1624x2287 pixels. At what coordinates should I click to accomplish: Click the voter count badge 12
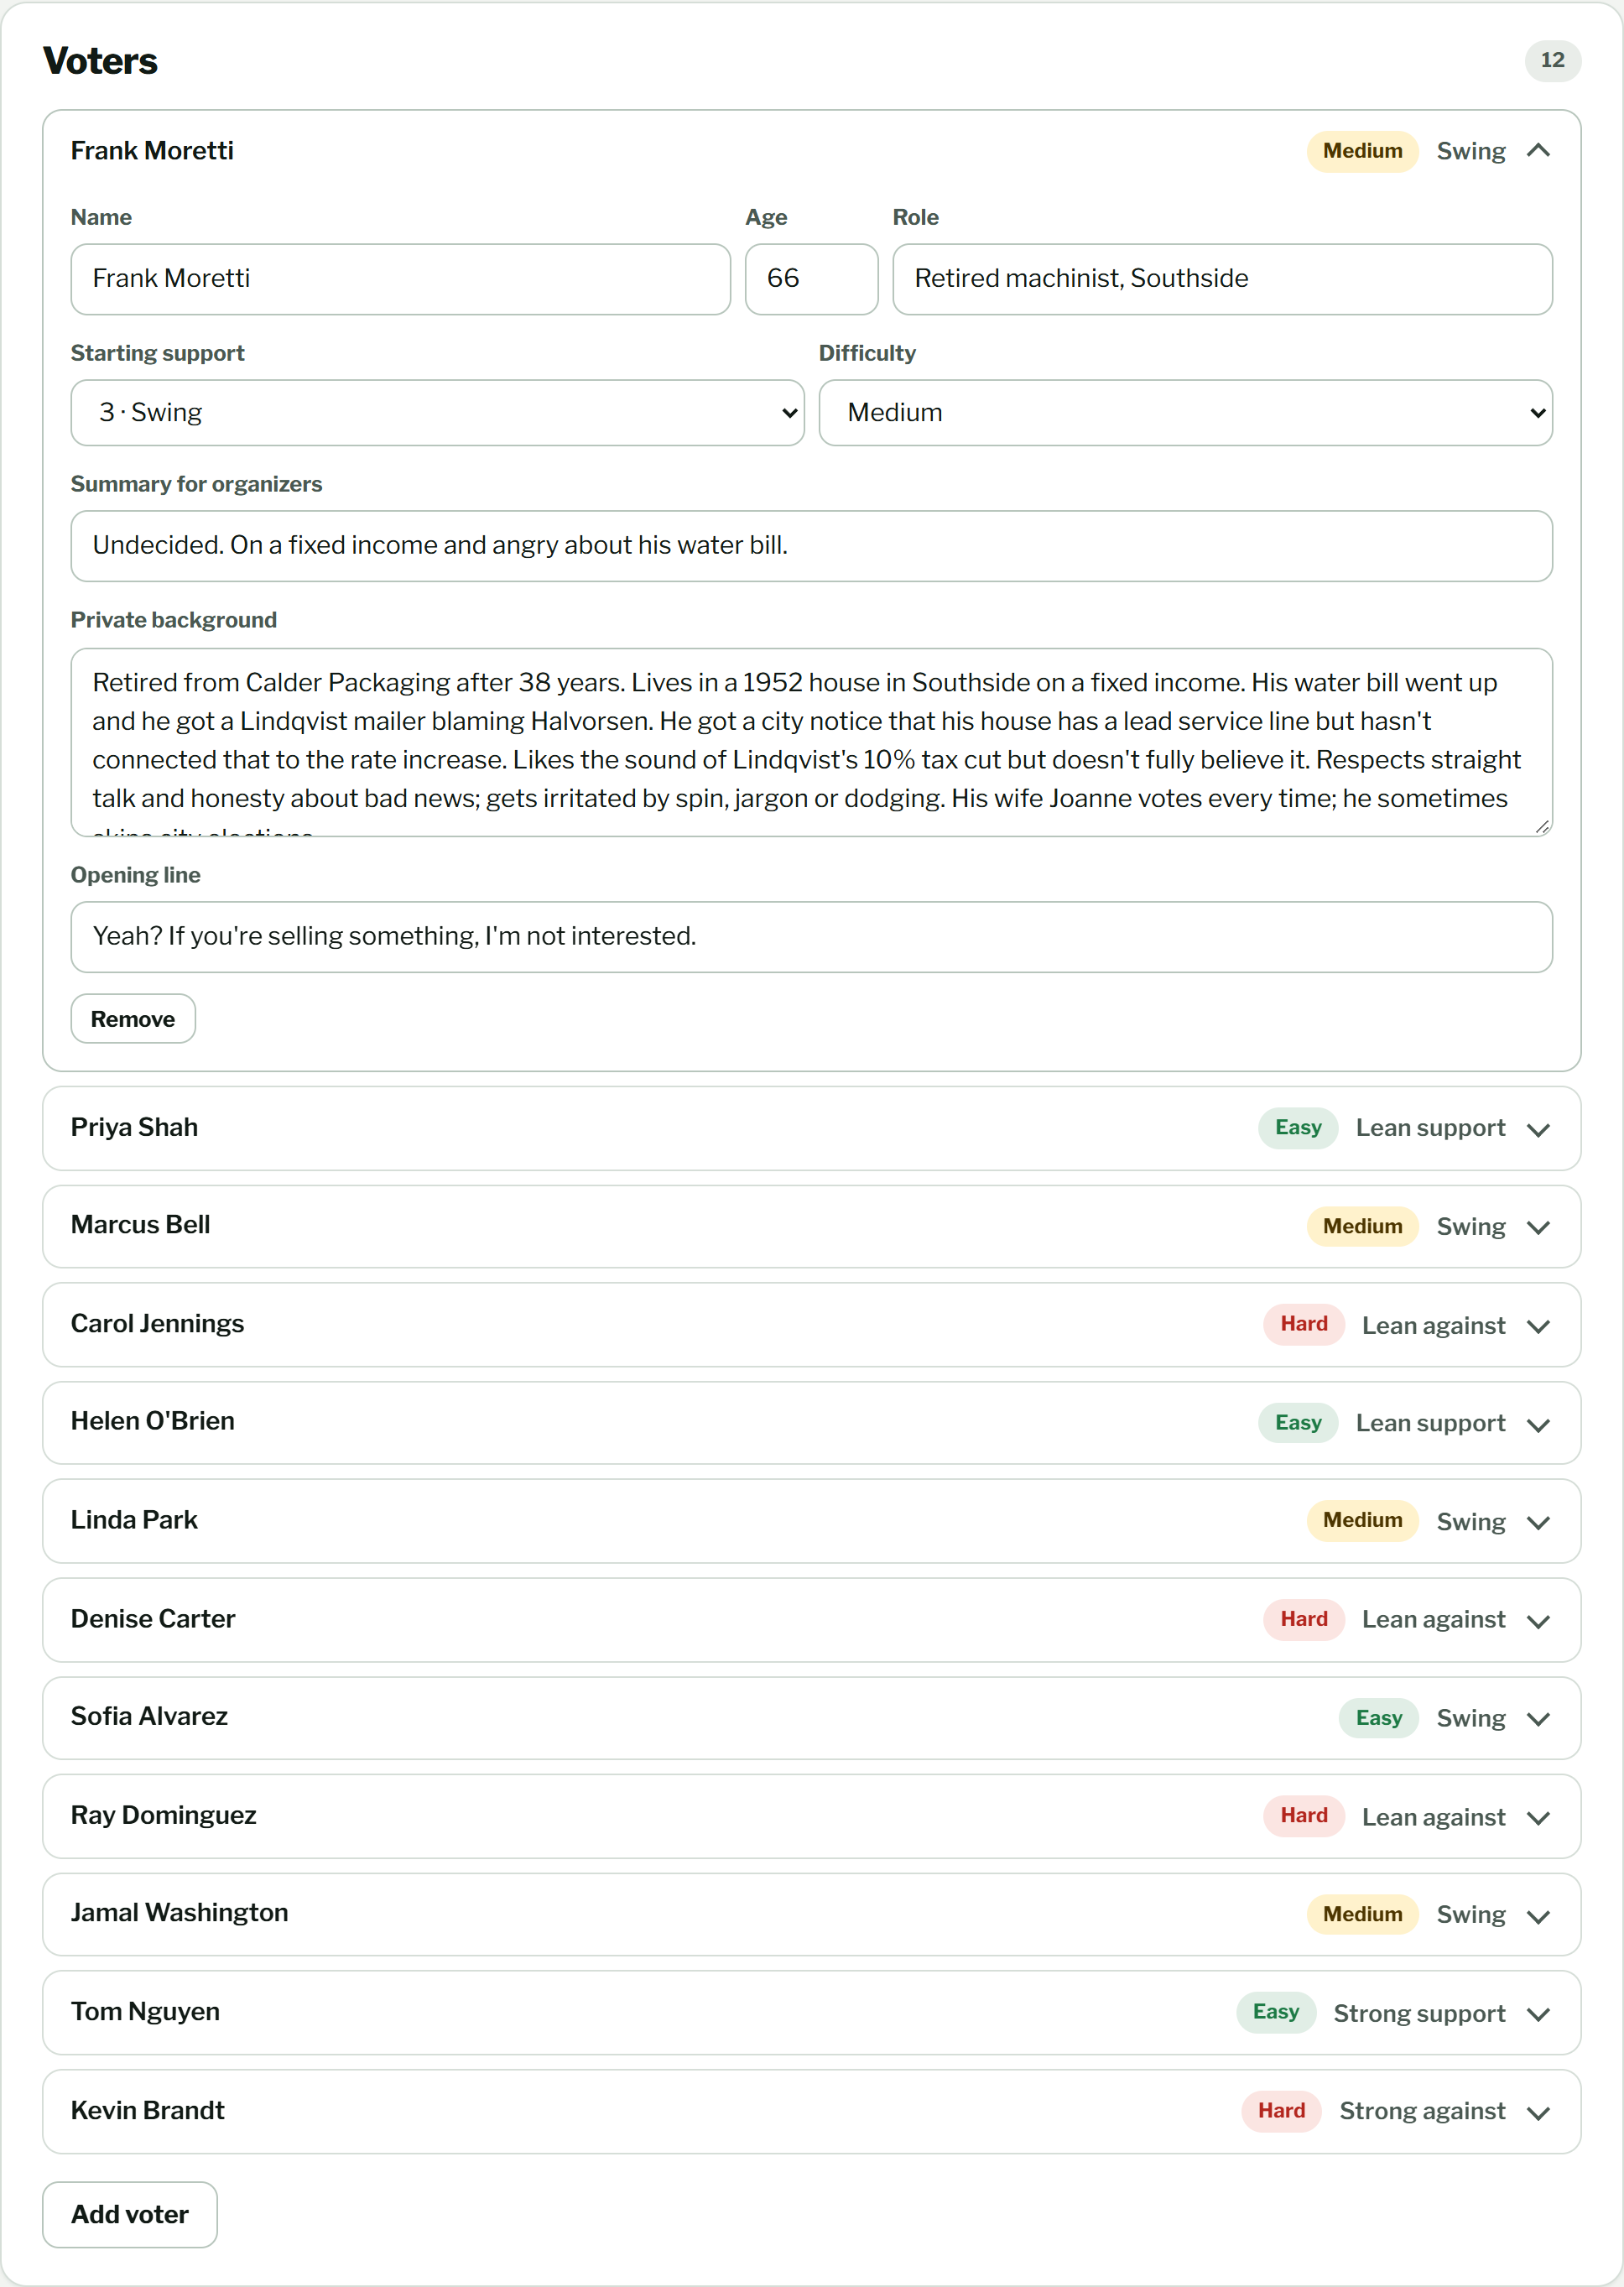pyautogui.click(x=1552, y=60)
